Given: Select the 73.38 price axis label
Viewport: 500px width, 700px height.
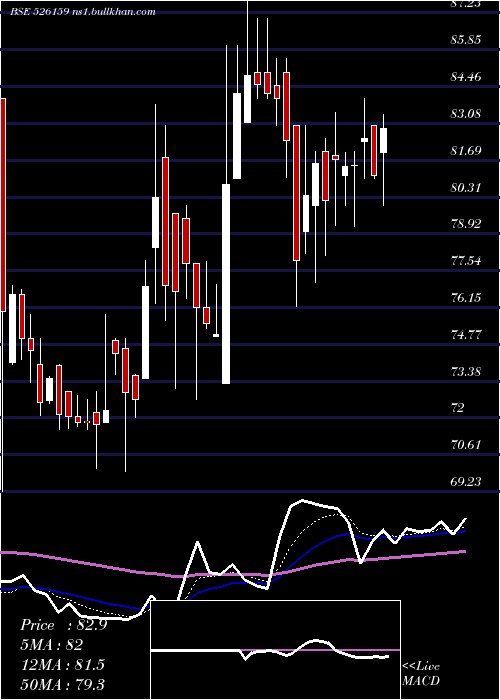Looking at the screenshot, I should click(x=466, y=371).
